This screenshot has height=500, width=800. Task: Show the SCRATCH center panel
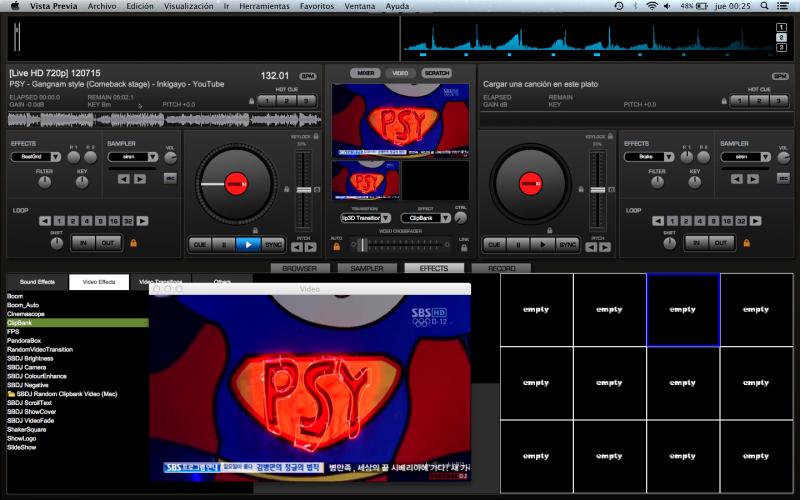[x=436, y=73]
